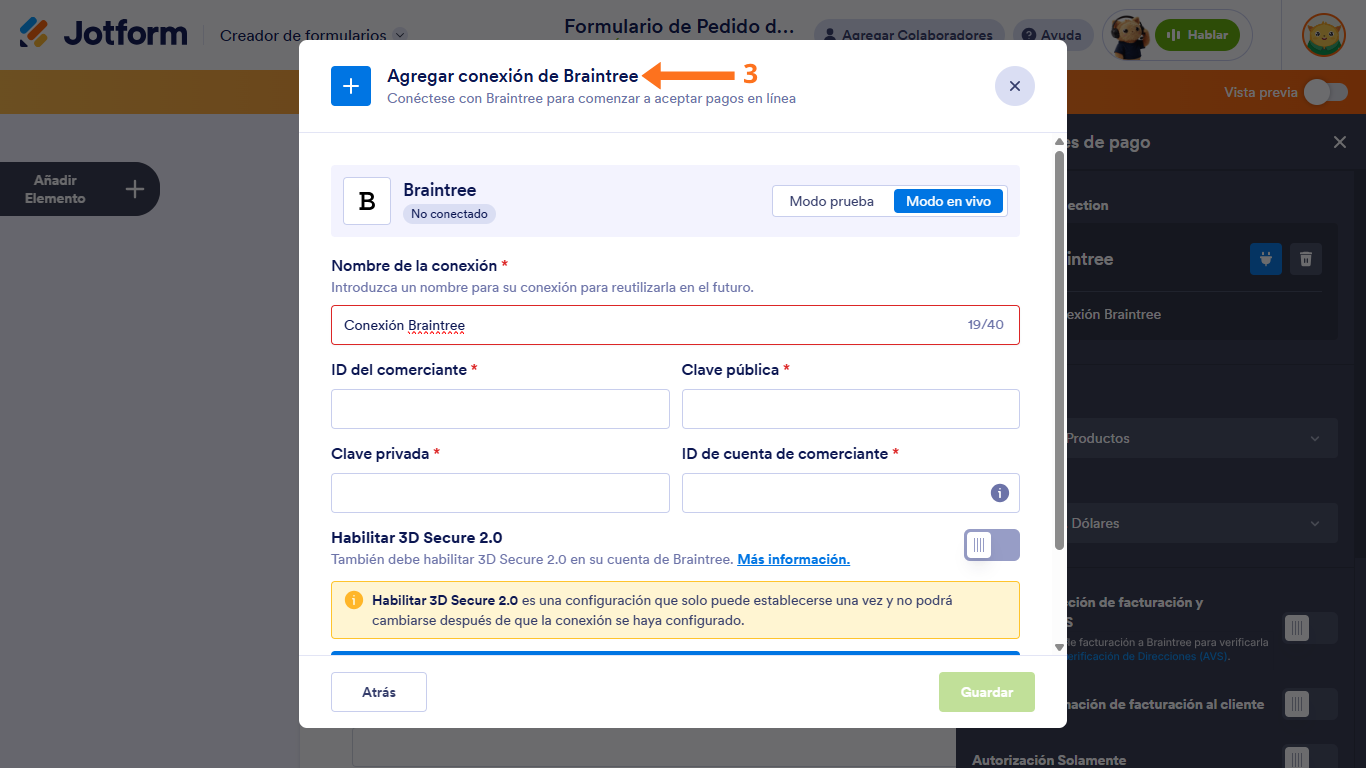Toggle the billing address AVS switch
This screenshot has height=768, width=1366.
(x=1310, y=628)
